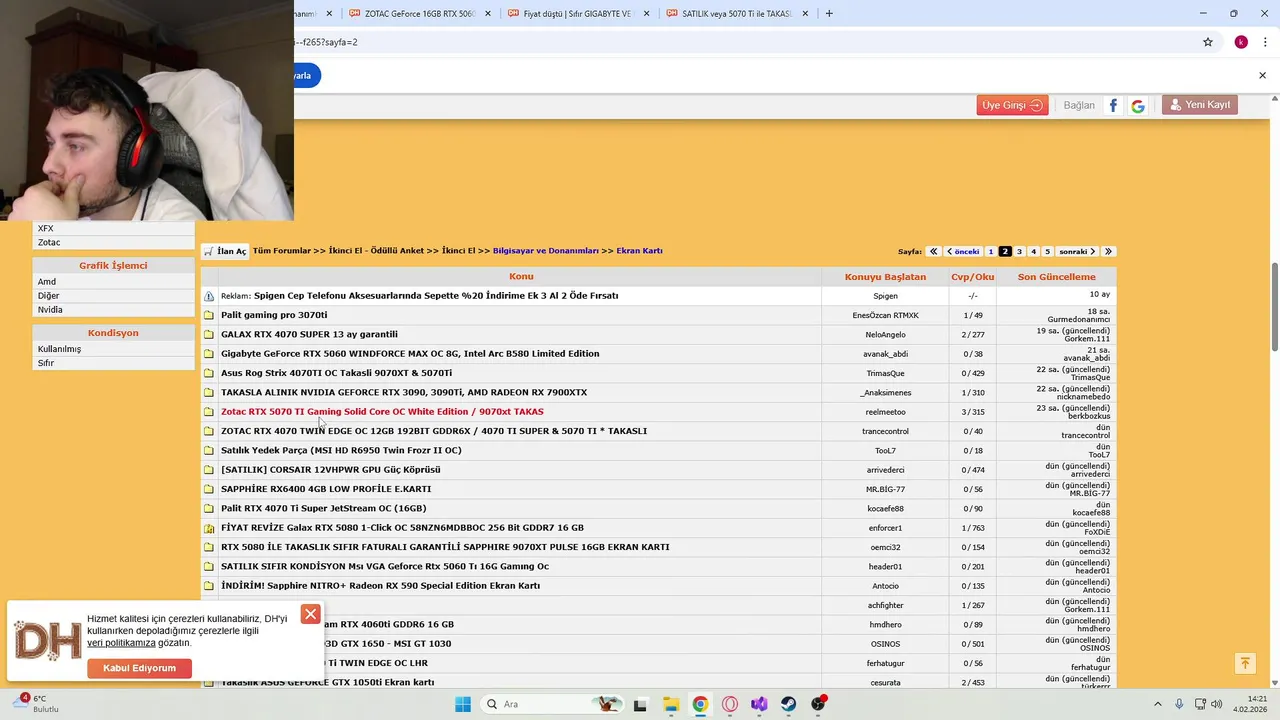Open Asus Rog Strix 4070TI OC topic
Viewport: 1280px width, 720px height.
[336, 373]
